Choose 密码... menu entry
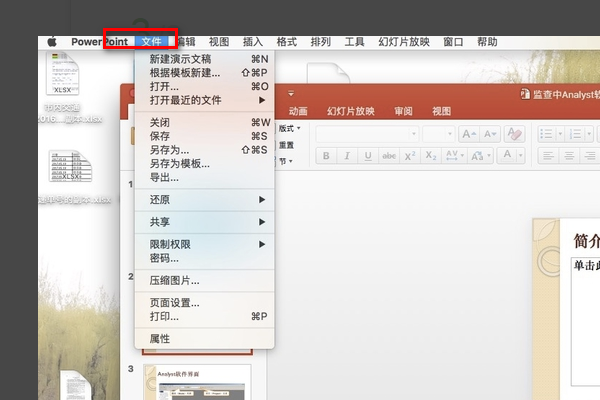The image size is (600, 400). tap(205, 258)
